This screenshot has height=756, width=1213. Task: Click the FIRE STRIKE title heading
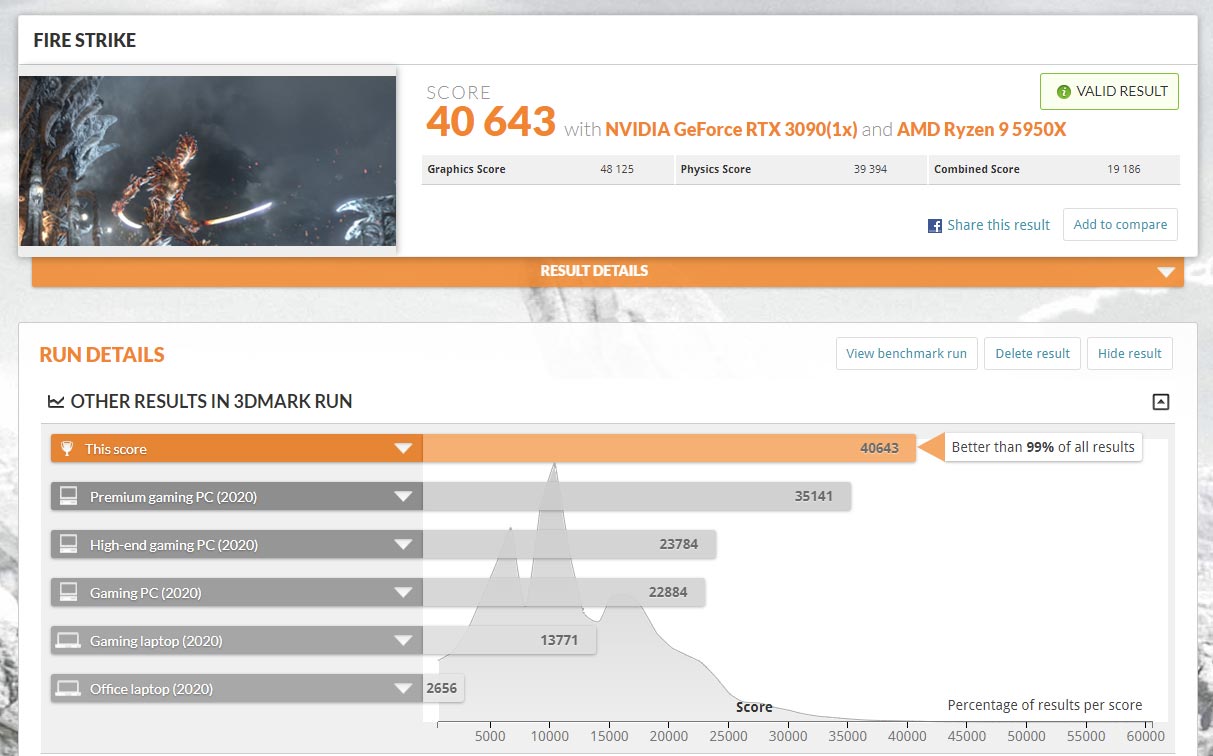[85, 41]
